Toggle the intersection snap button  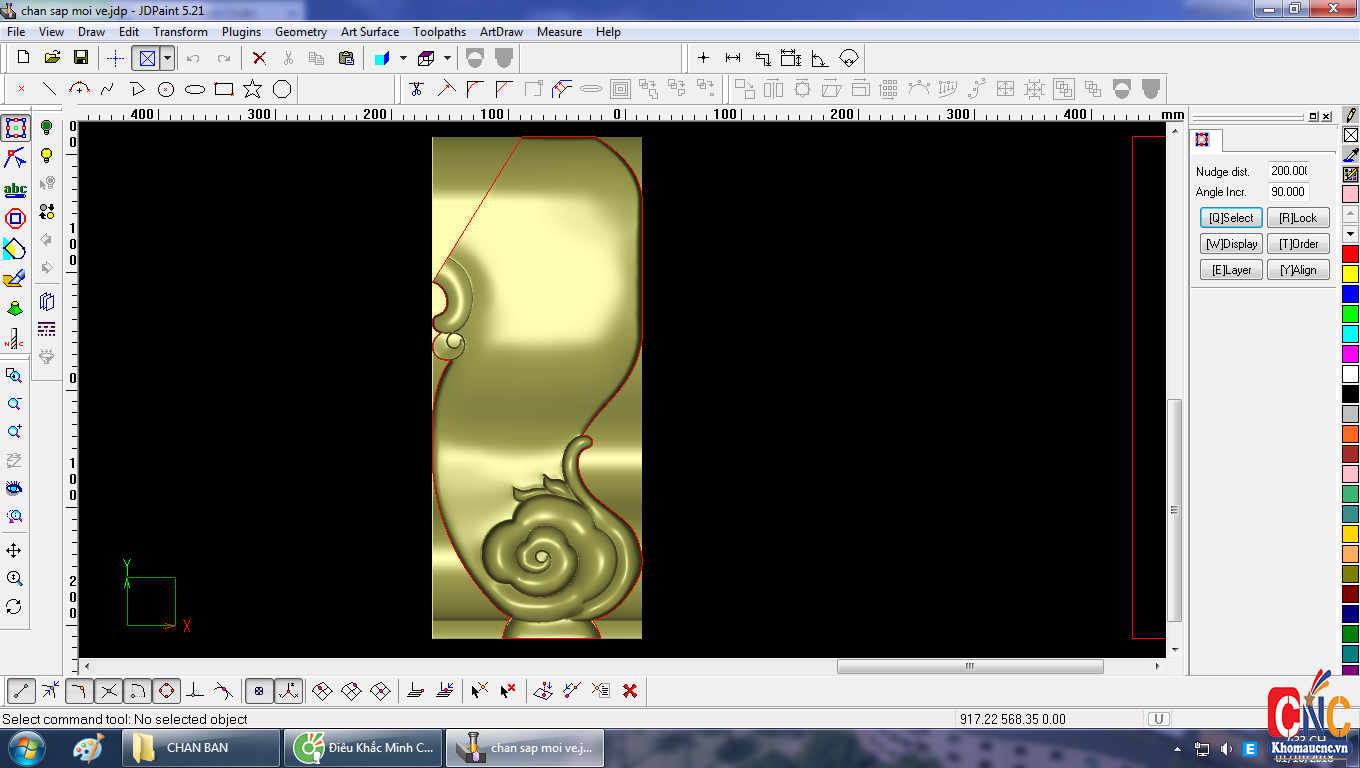coord(109,690)
